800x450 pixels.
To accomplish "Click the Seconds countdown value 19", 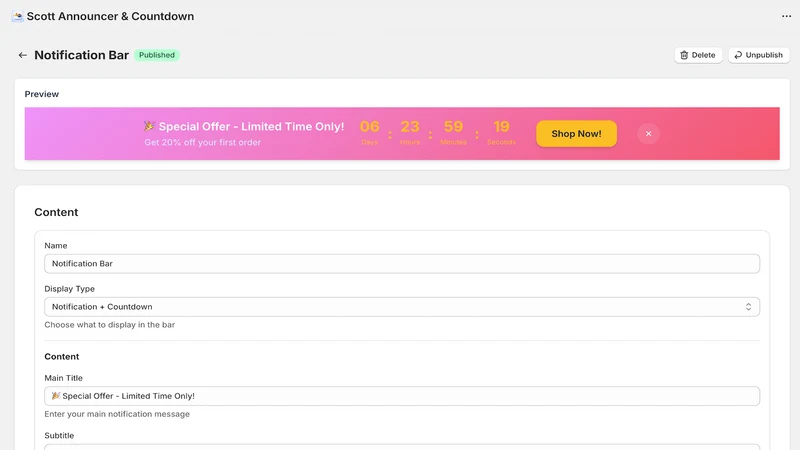I will [x=501, y=127].
